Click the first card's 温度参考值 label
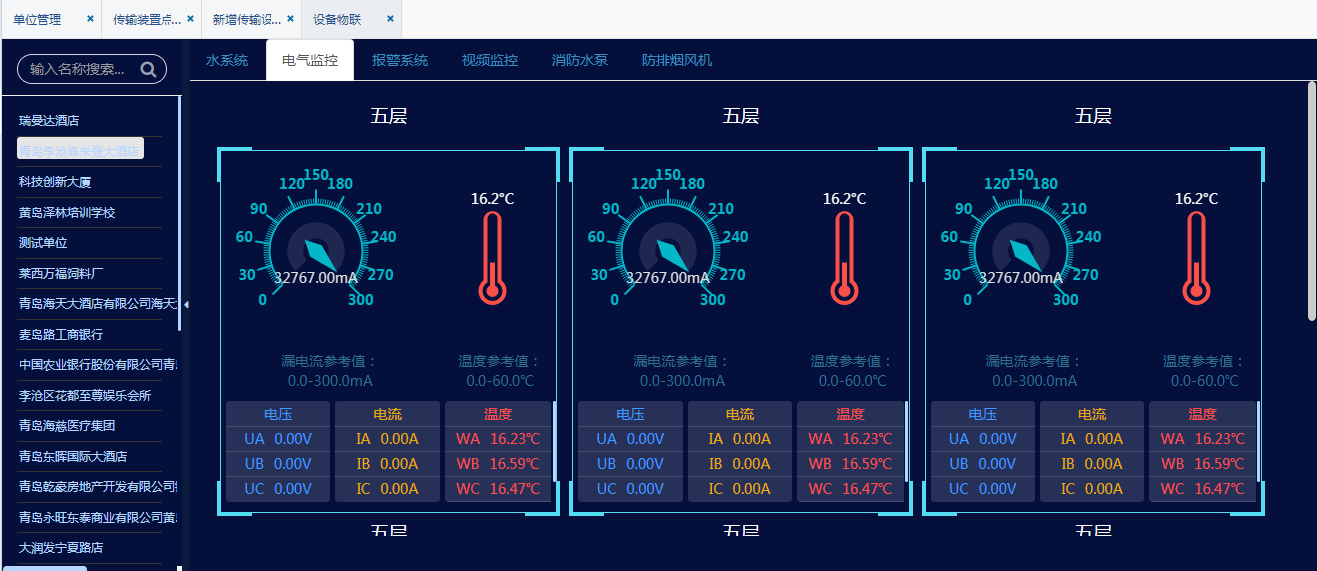Screen dimensions: 1317x571 500,361
